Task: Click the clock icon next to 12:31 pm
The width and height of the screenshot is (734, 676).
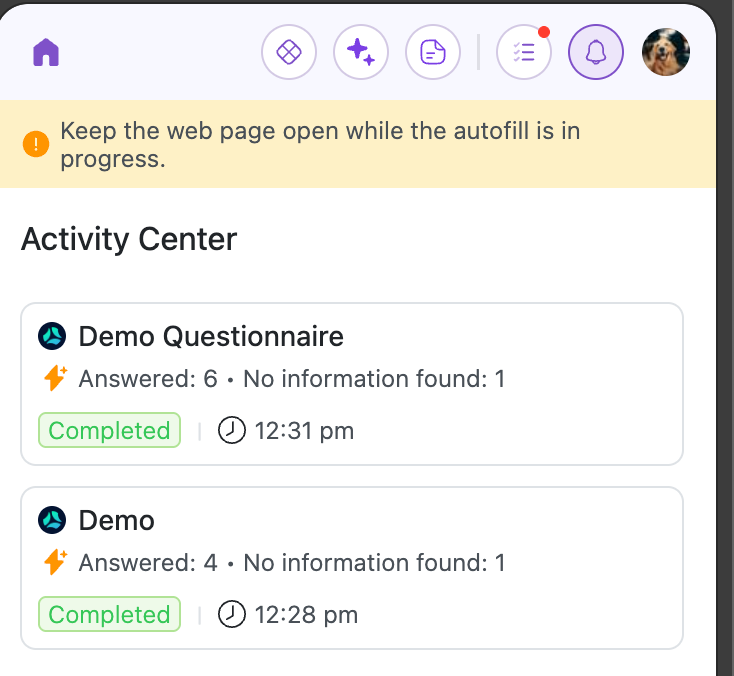Action: click(x=231, y=431)
